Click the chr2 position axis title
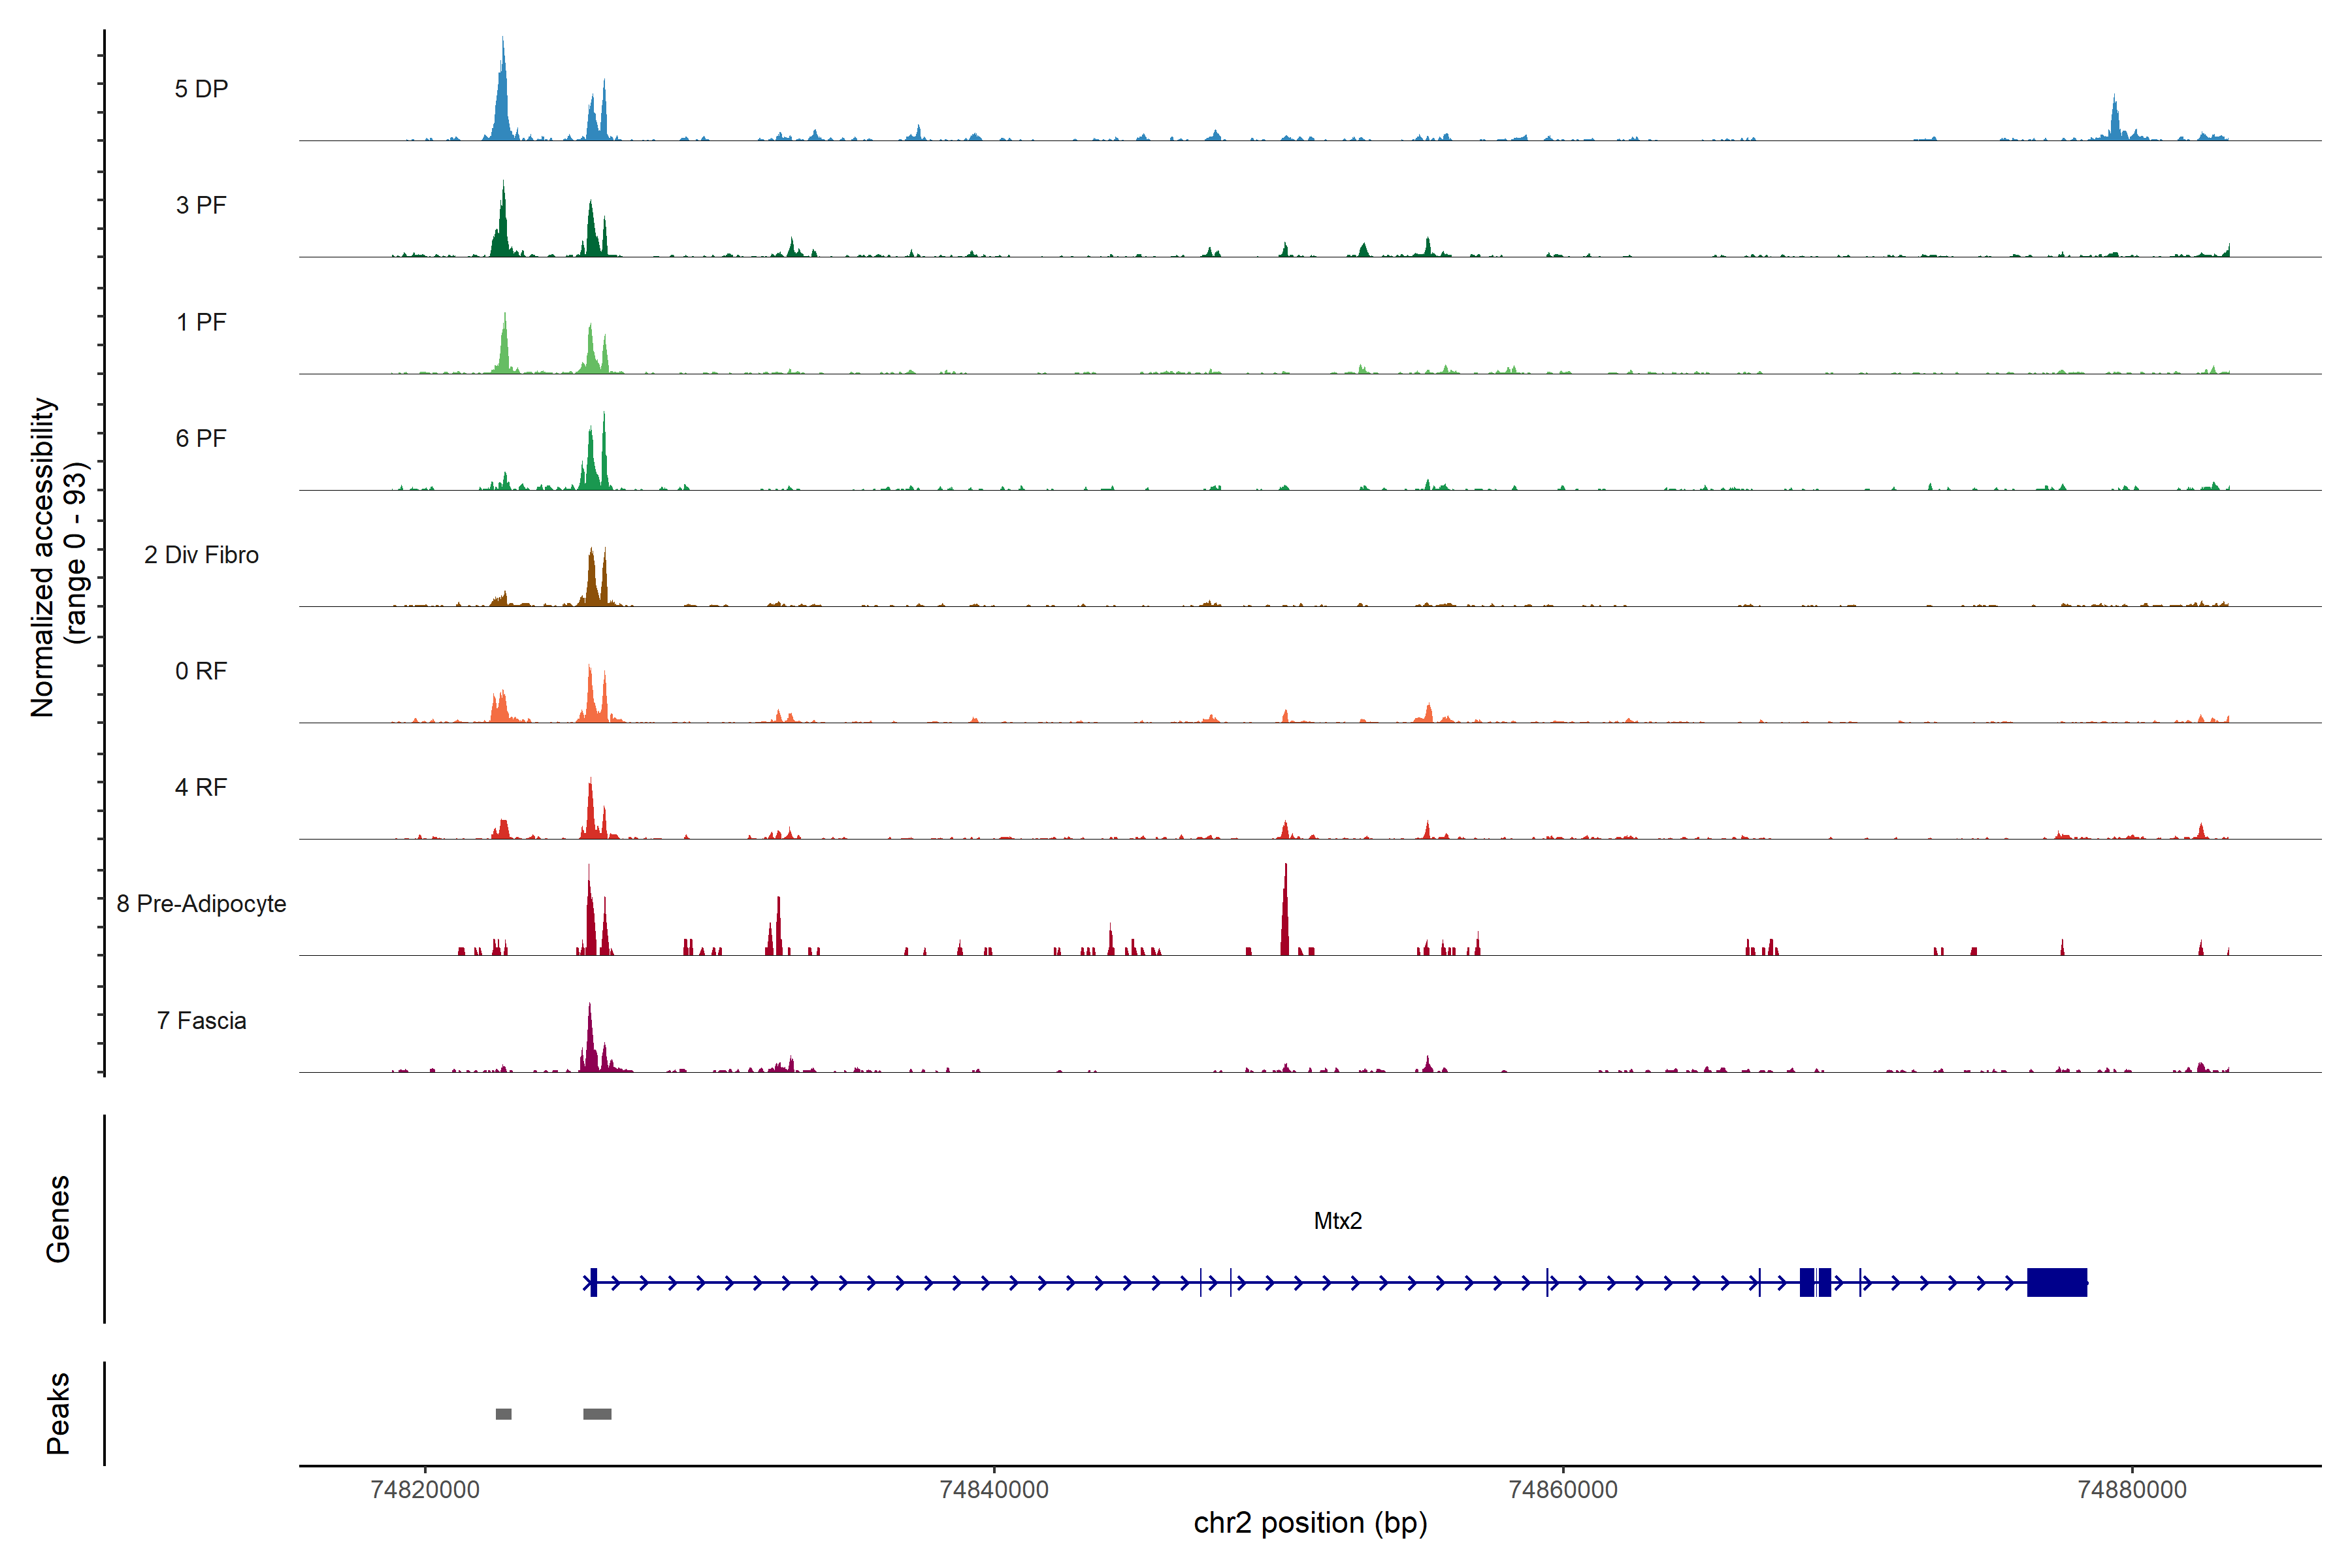This screenshot has height=1568, width=2352. click(x=1310, y=1523)
